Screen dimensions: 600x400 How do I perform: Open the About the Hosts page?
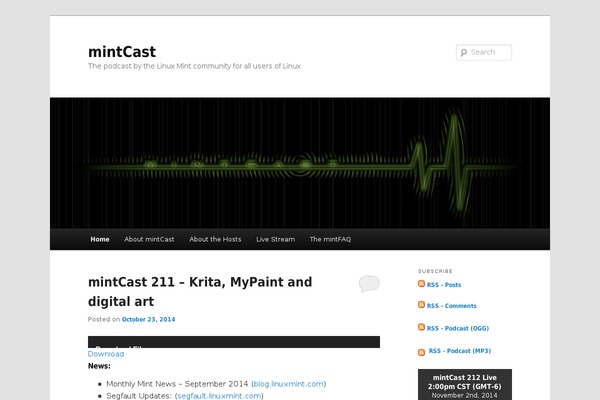tap(215, 239)
